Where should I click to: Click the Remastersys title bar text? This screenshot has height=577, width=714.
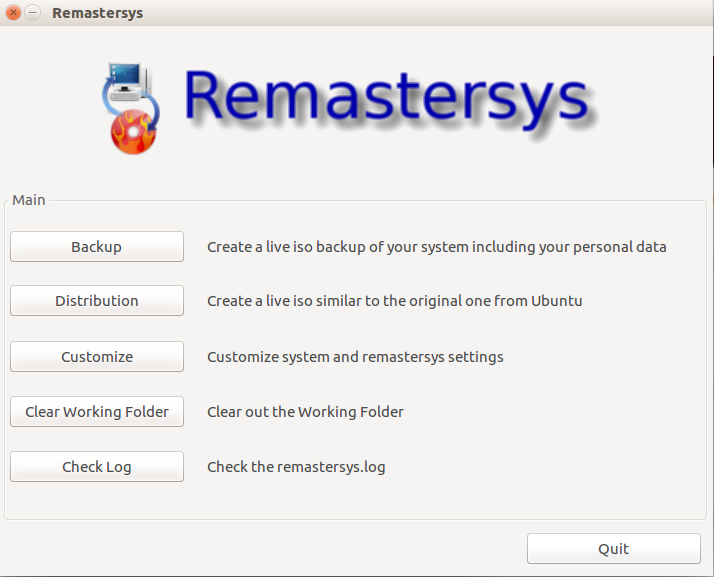(97, 13)
